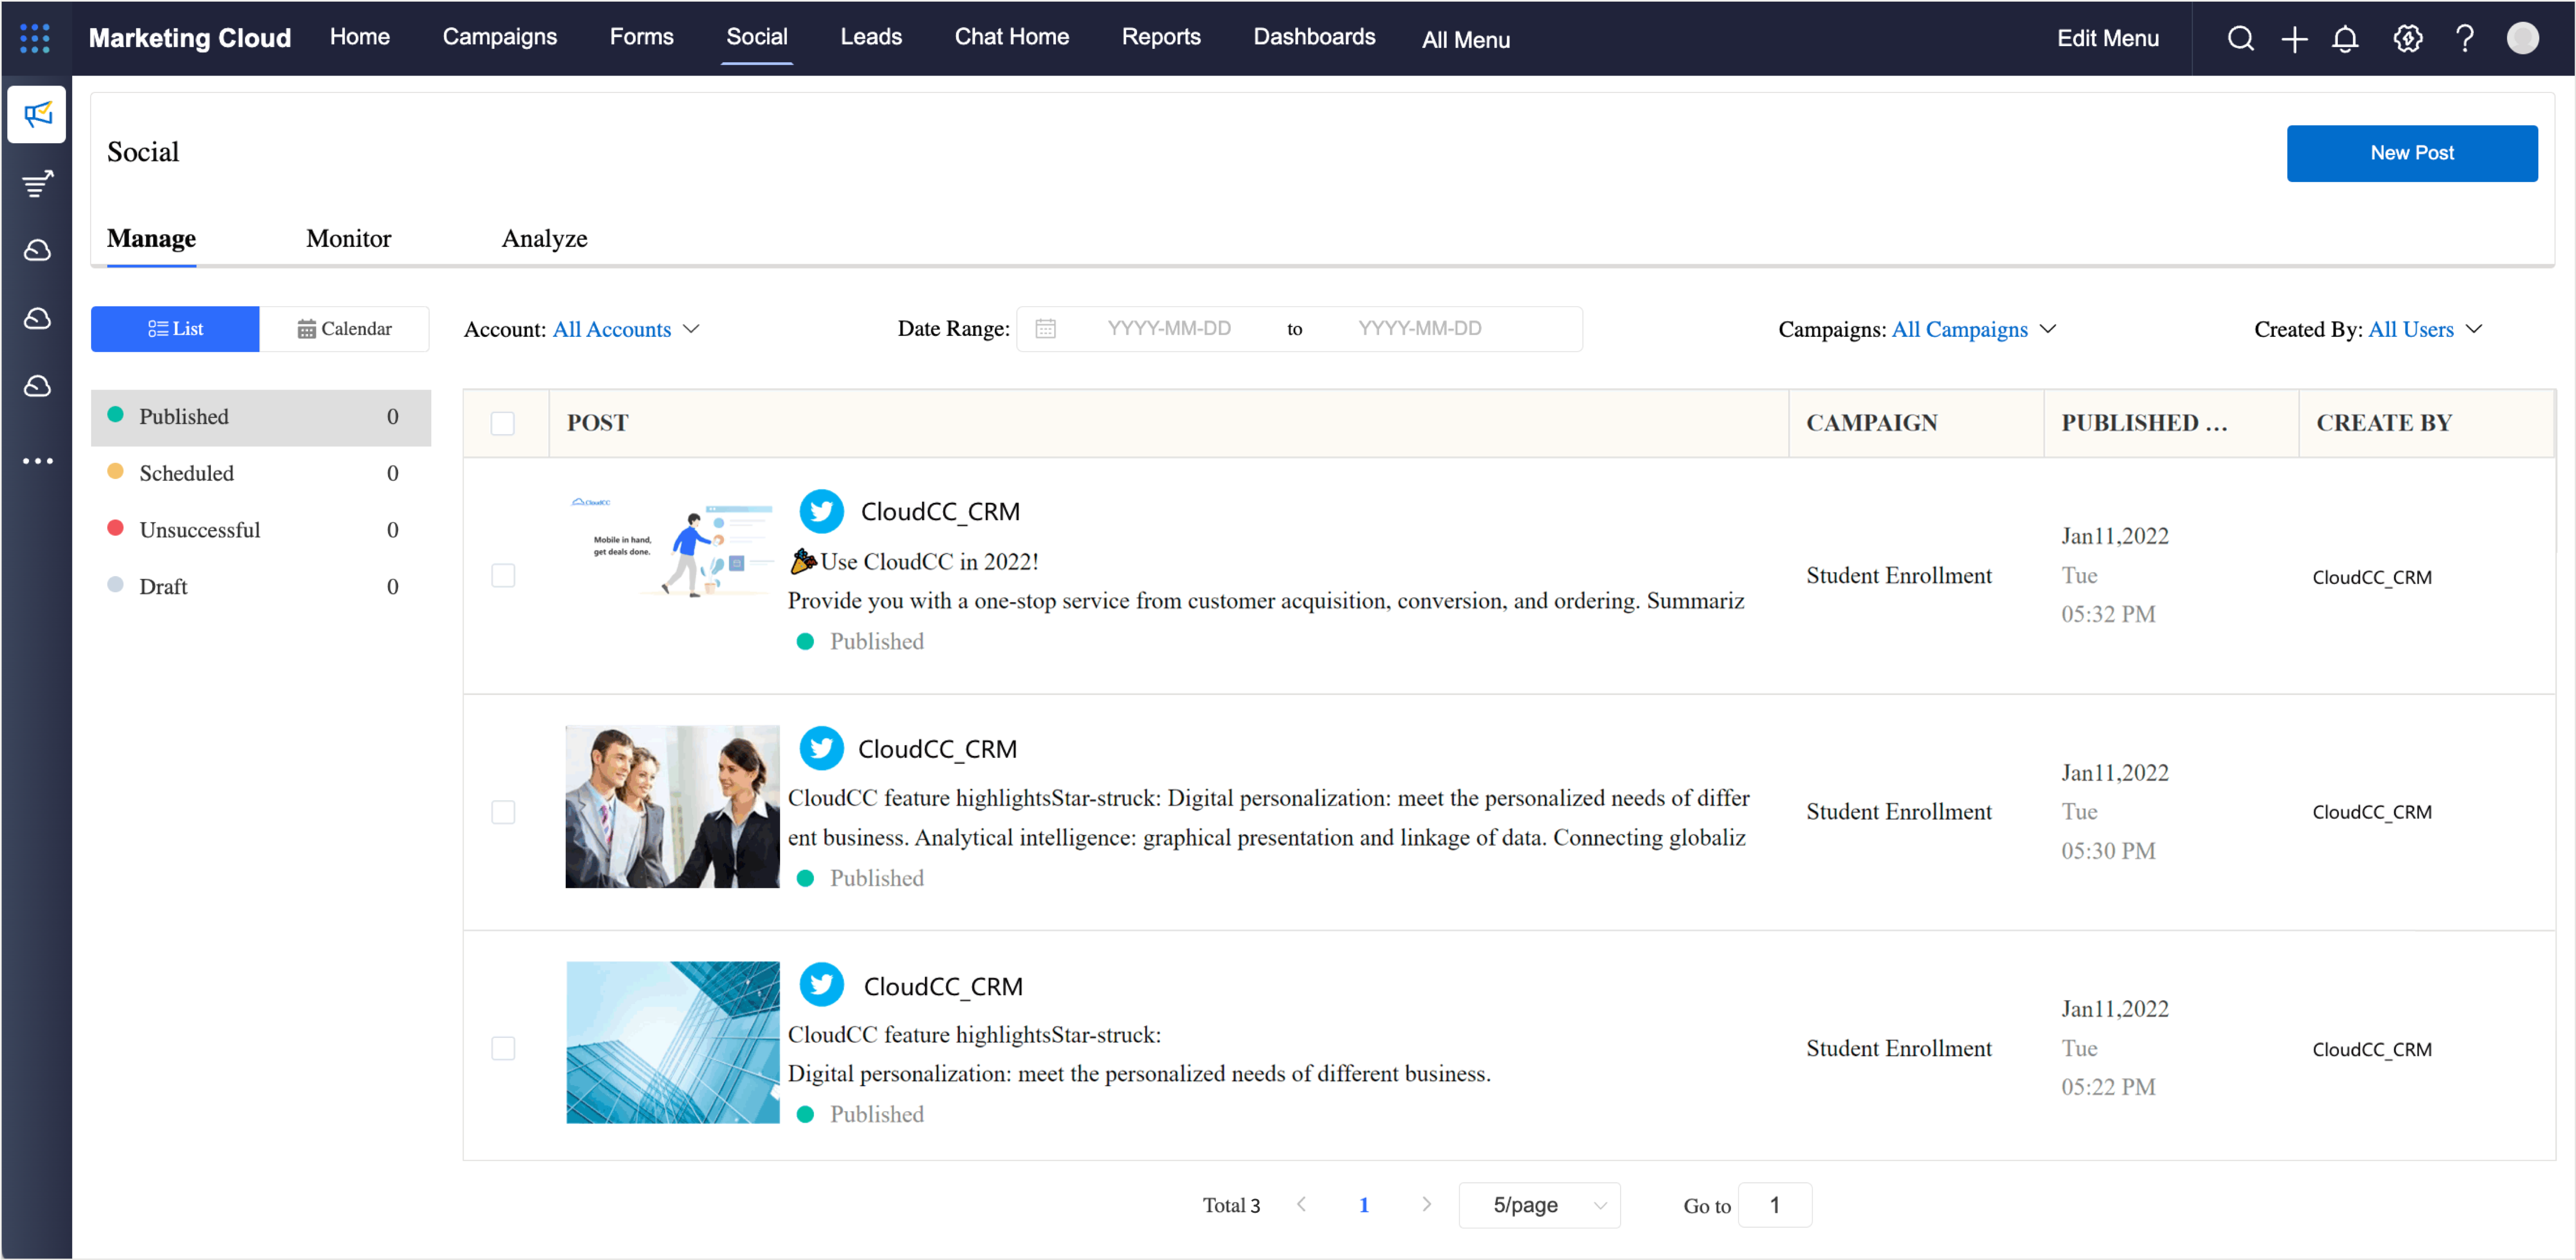This screenshot has width=2576, height=1260.
Task: Click the search magnifier icon
Action: [x=2240, y=38]
